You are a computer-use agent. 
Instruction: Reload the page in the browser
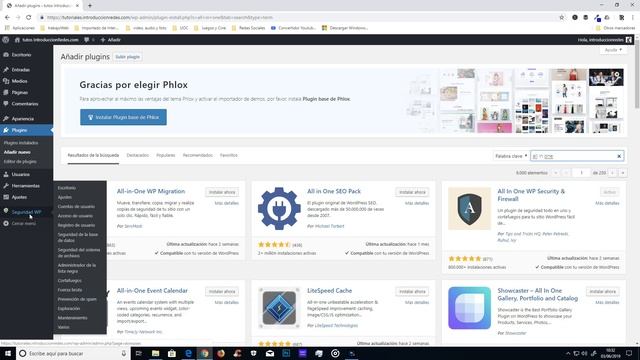pos(29,18)
